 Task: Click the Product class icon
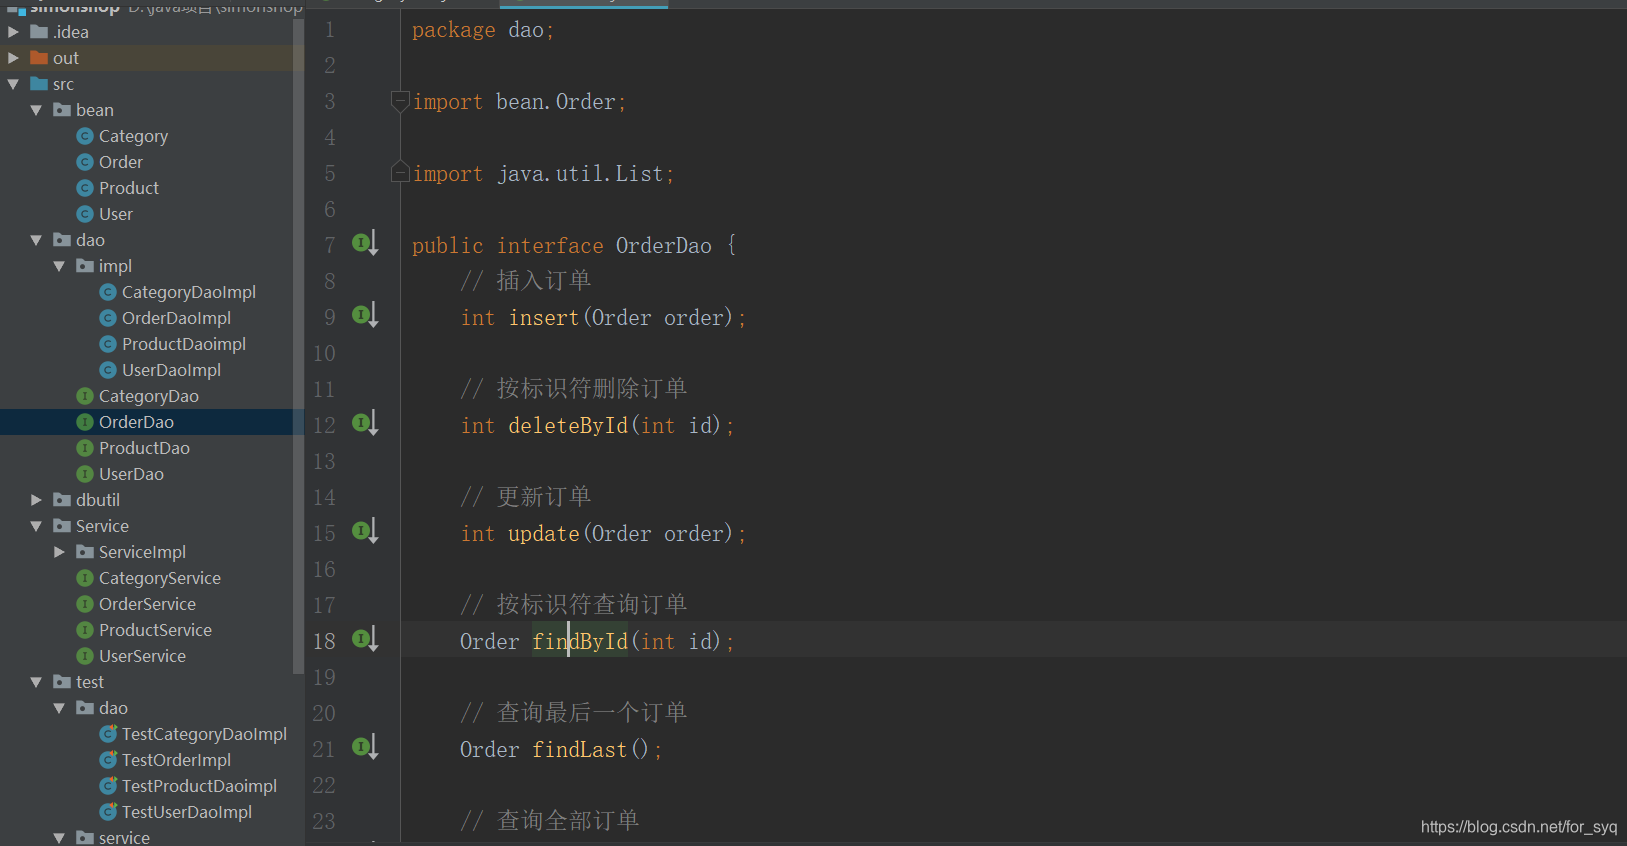85,188
